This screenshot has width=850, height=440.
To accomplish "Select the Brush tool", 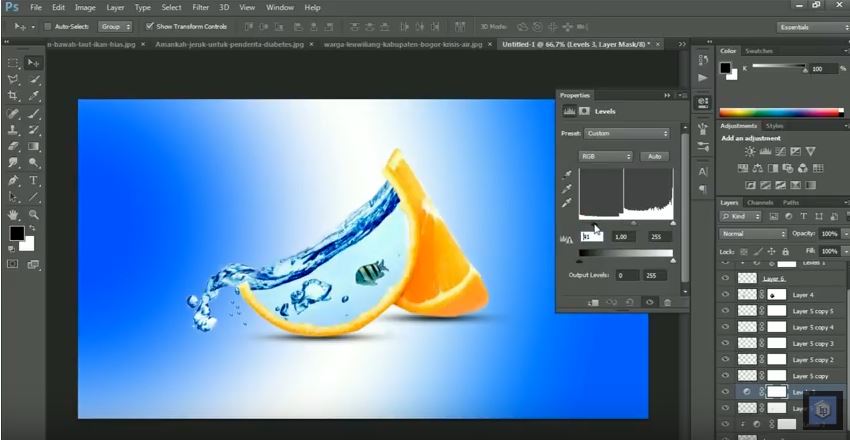I will (x=33, y=114).
